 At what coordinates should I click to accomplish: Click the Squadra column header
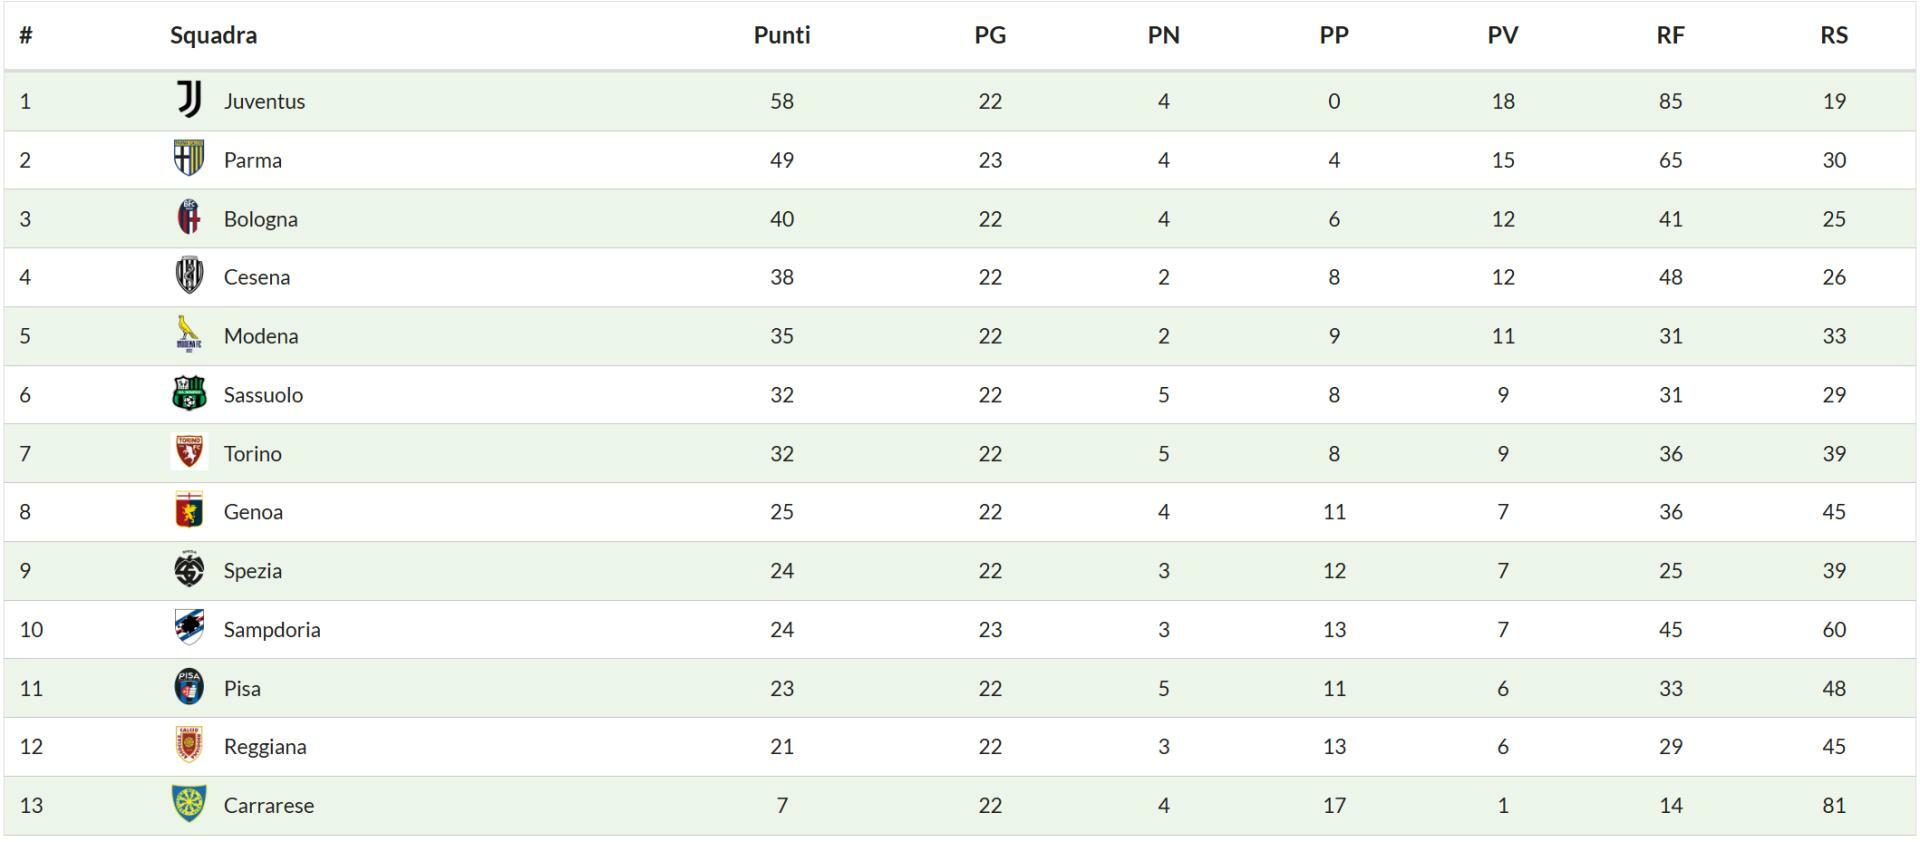pyautogui.click(x=213, y=35)
